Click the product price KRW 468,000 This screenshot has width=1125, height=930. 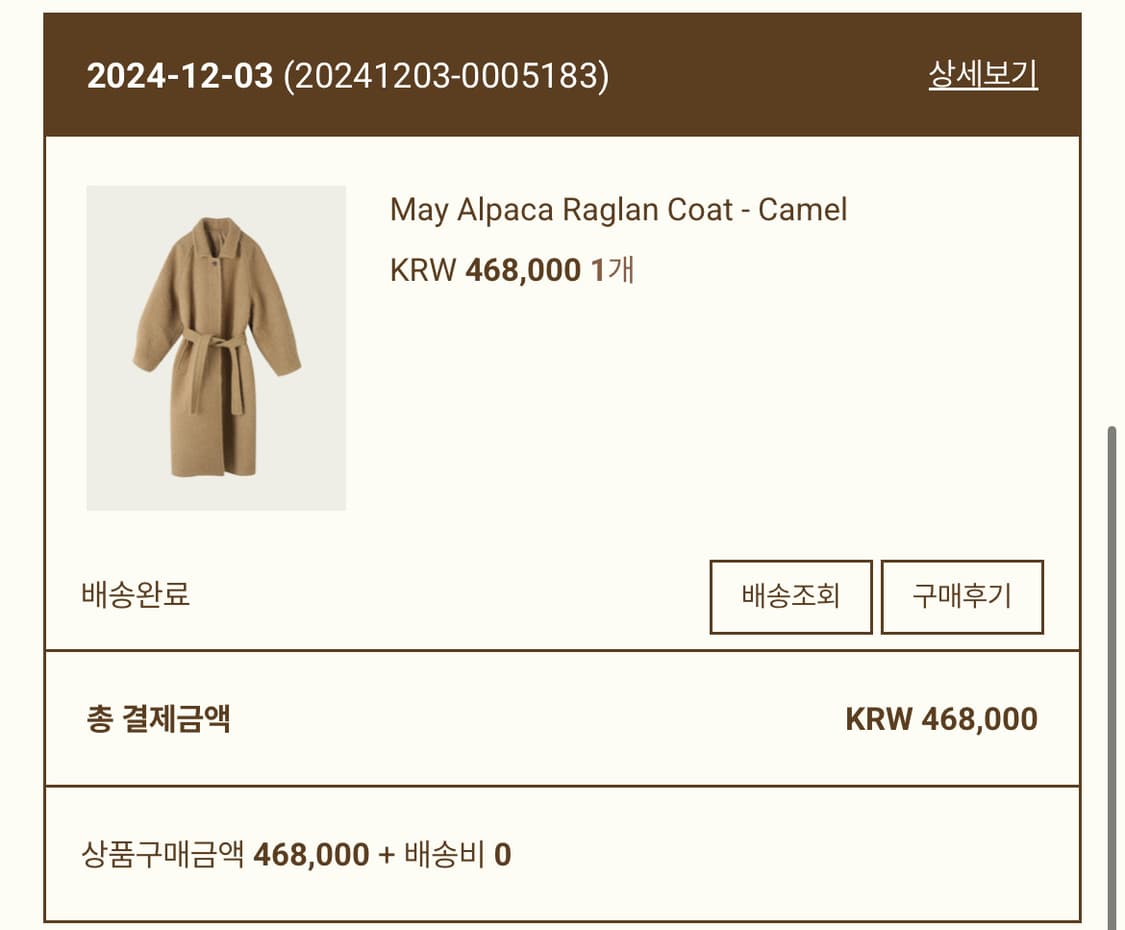pyautogui.click(x=483, y=269)
